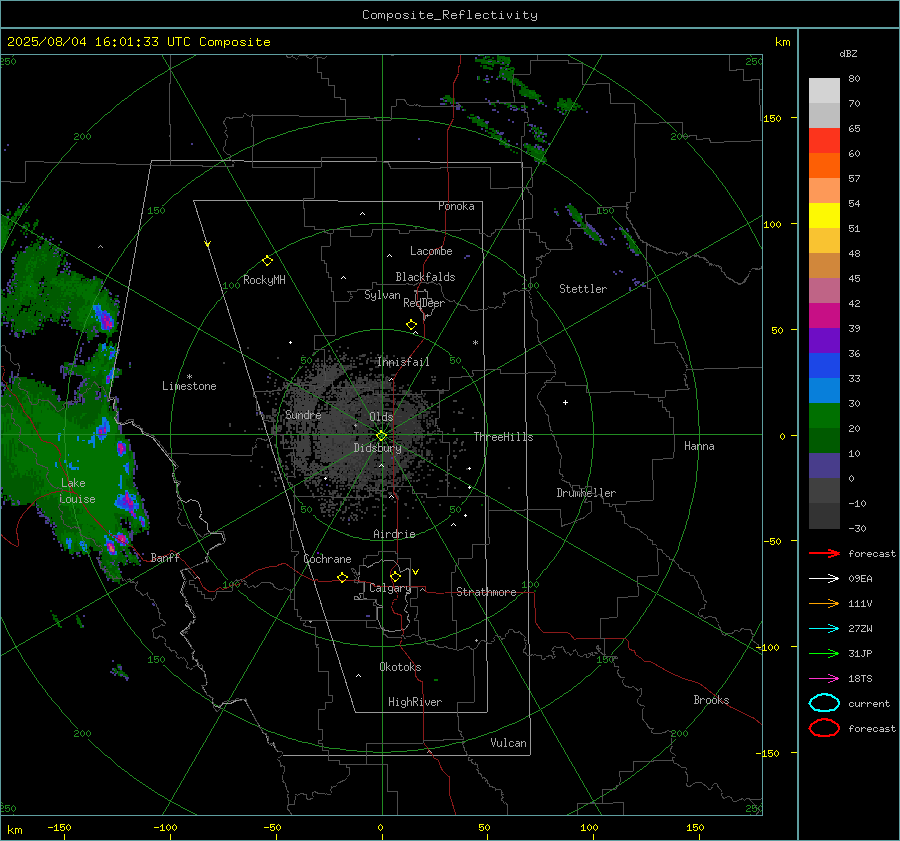Click the cyan current ellipse icon
The height and width of the screenshot is (841, 900).
[824, 703]
